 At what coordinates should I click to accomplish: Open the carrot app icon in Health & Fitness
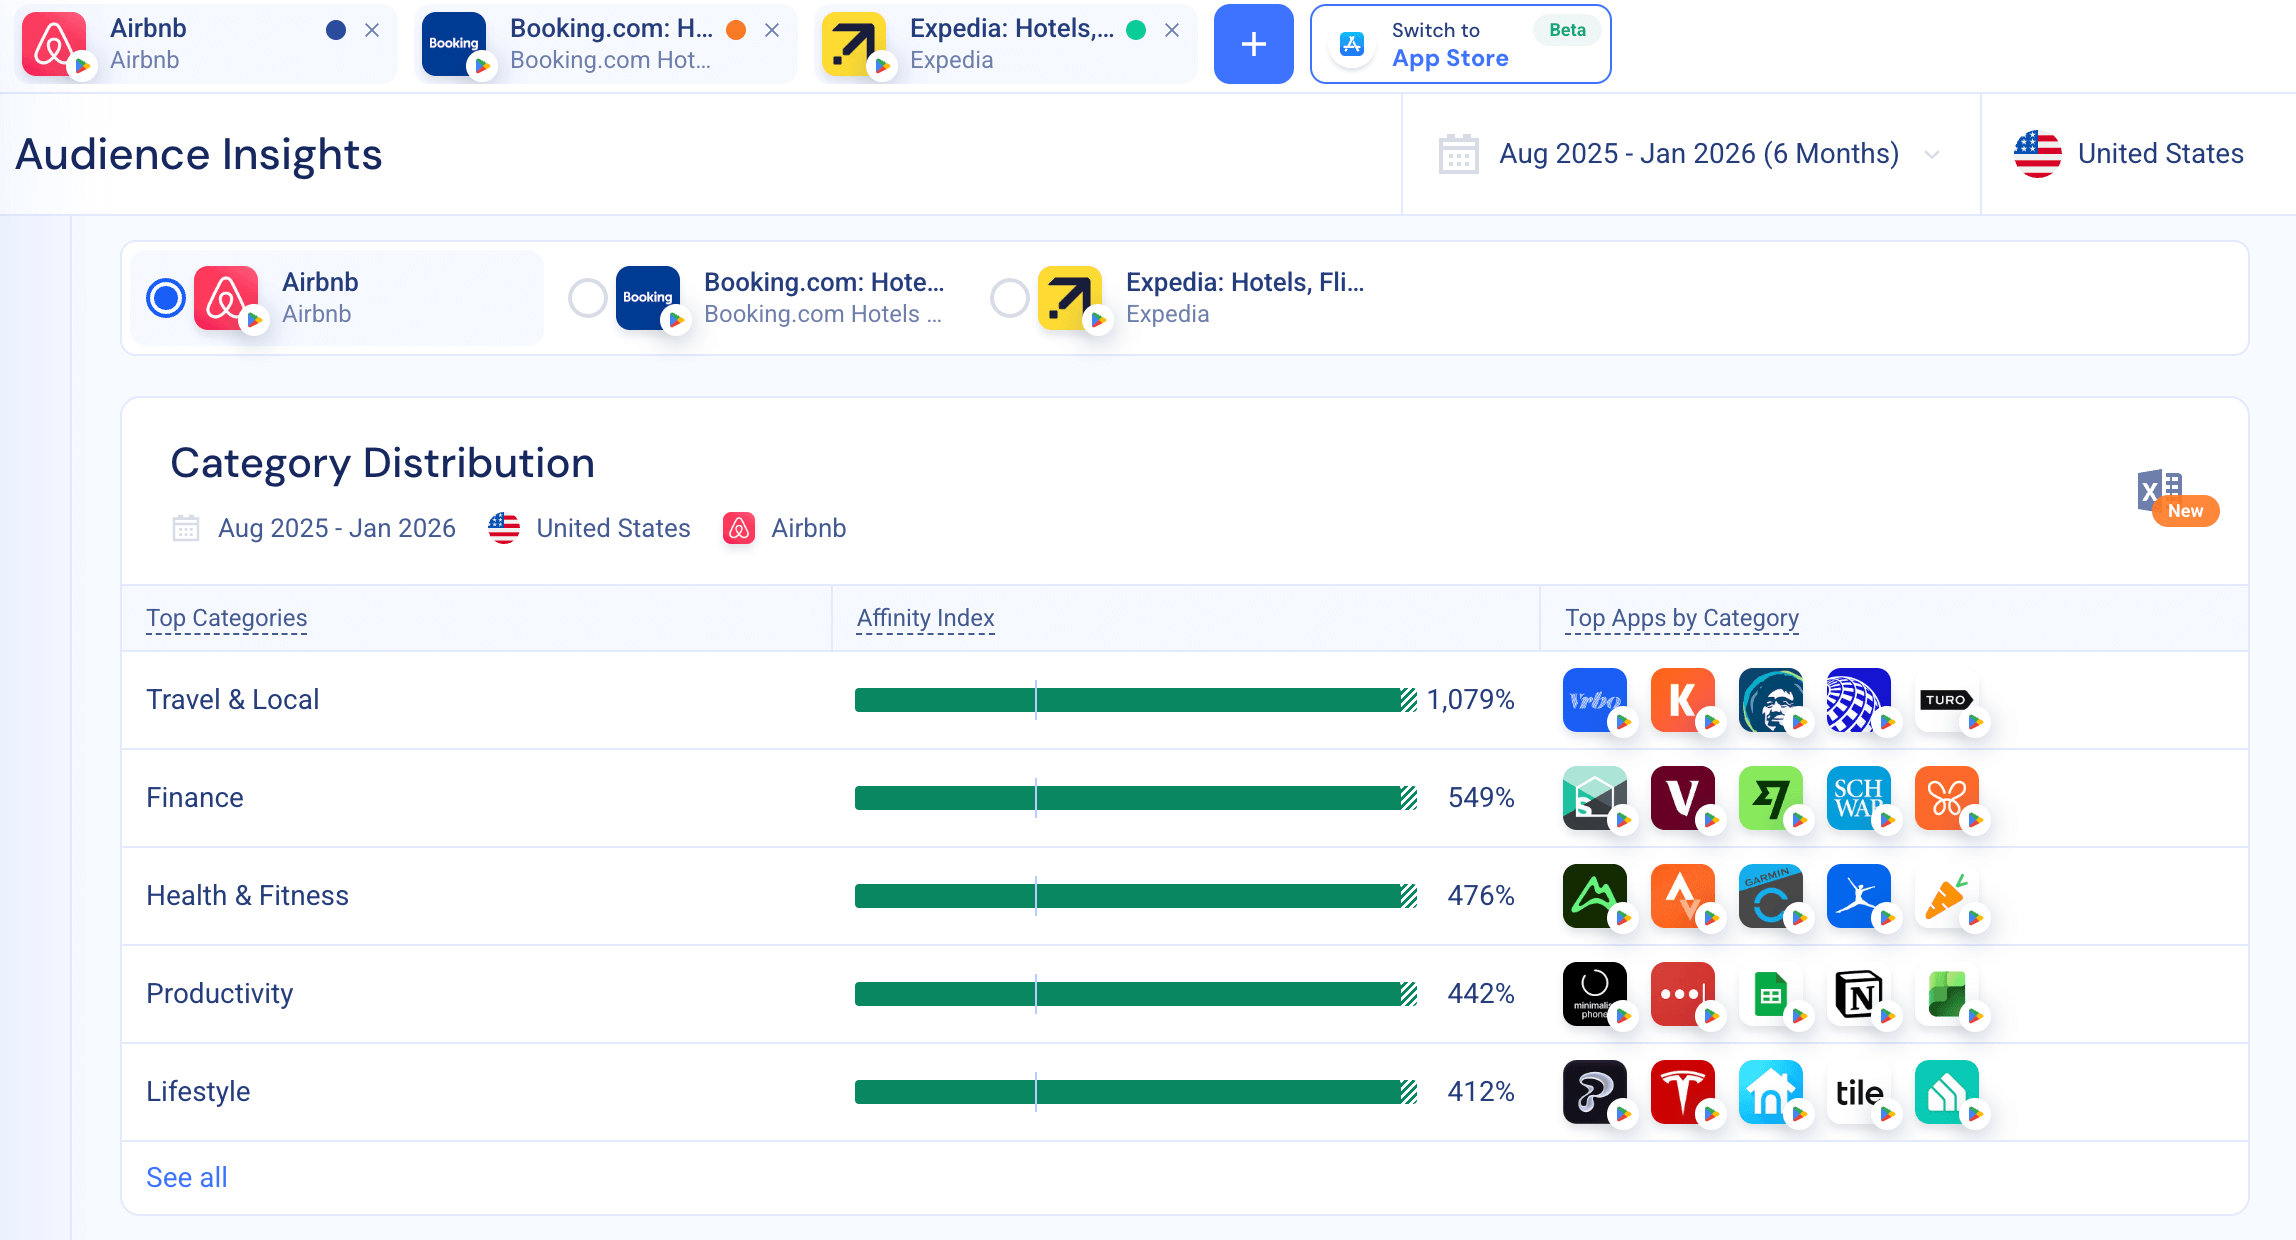(x=1946, y=896)
